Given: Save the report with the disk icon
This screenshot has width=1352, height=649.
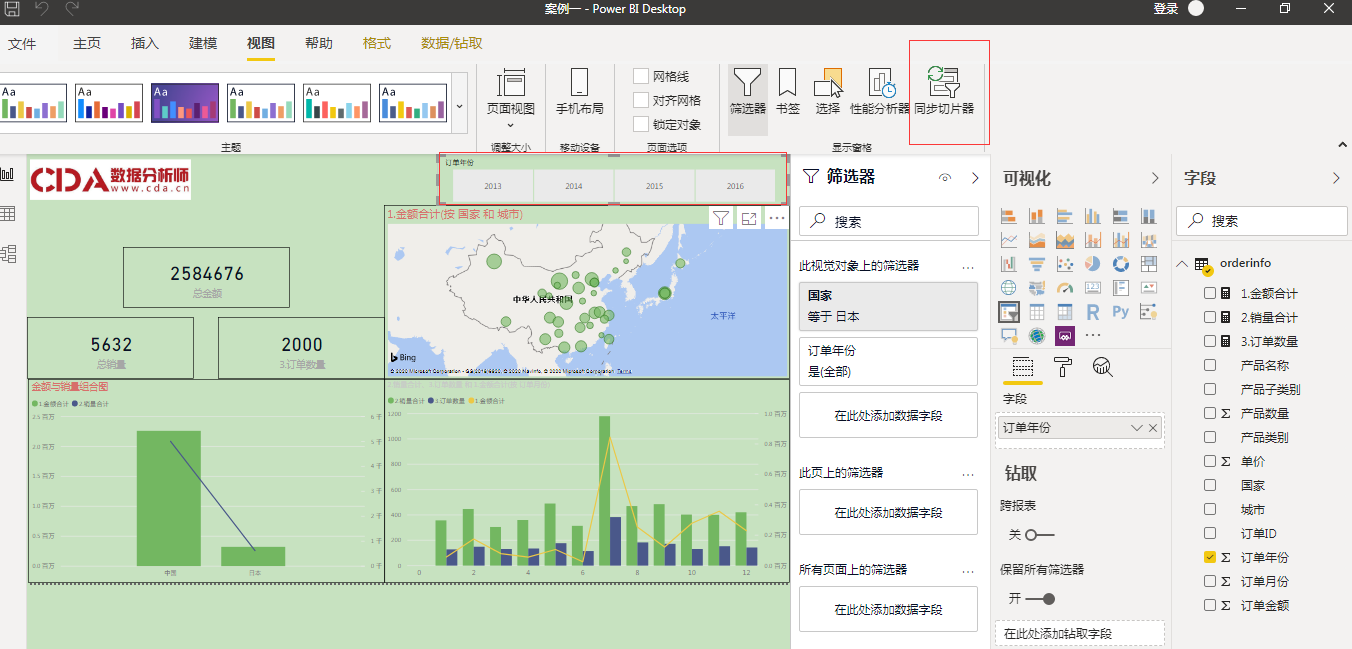Looking at the screenshot, I should [12, 9].
